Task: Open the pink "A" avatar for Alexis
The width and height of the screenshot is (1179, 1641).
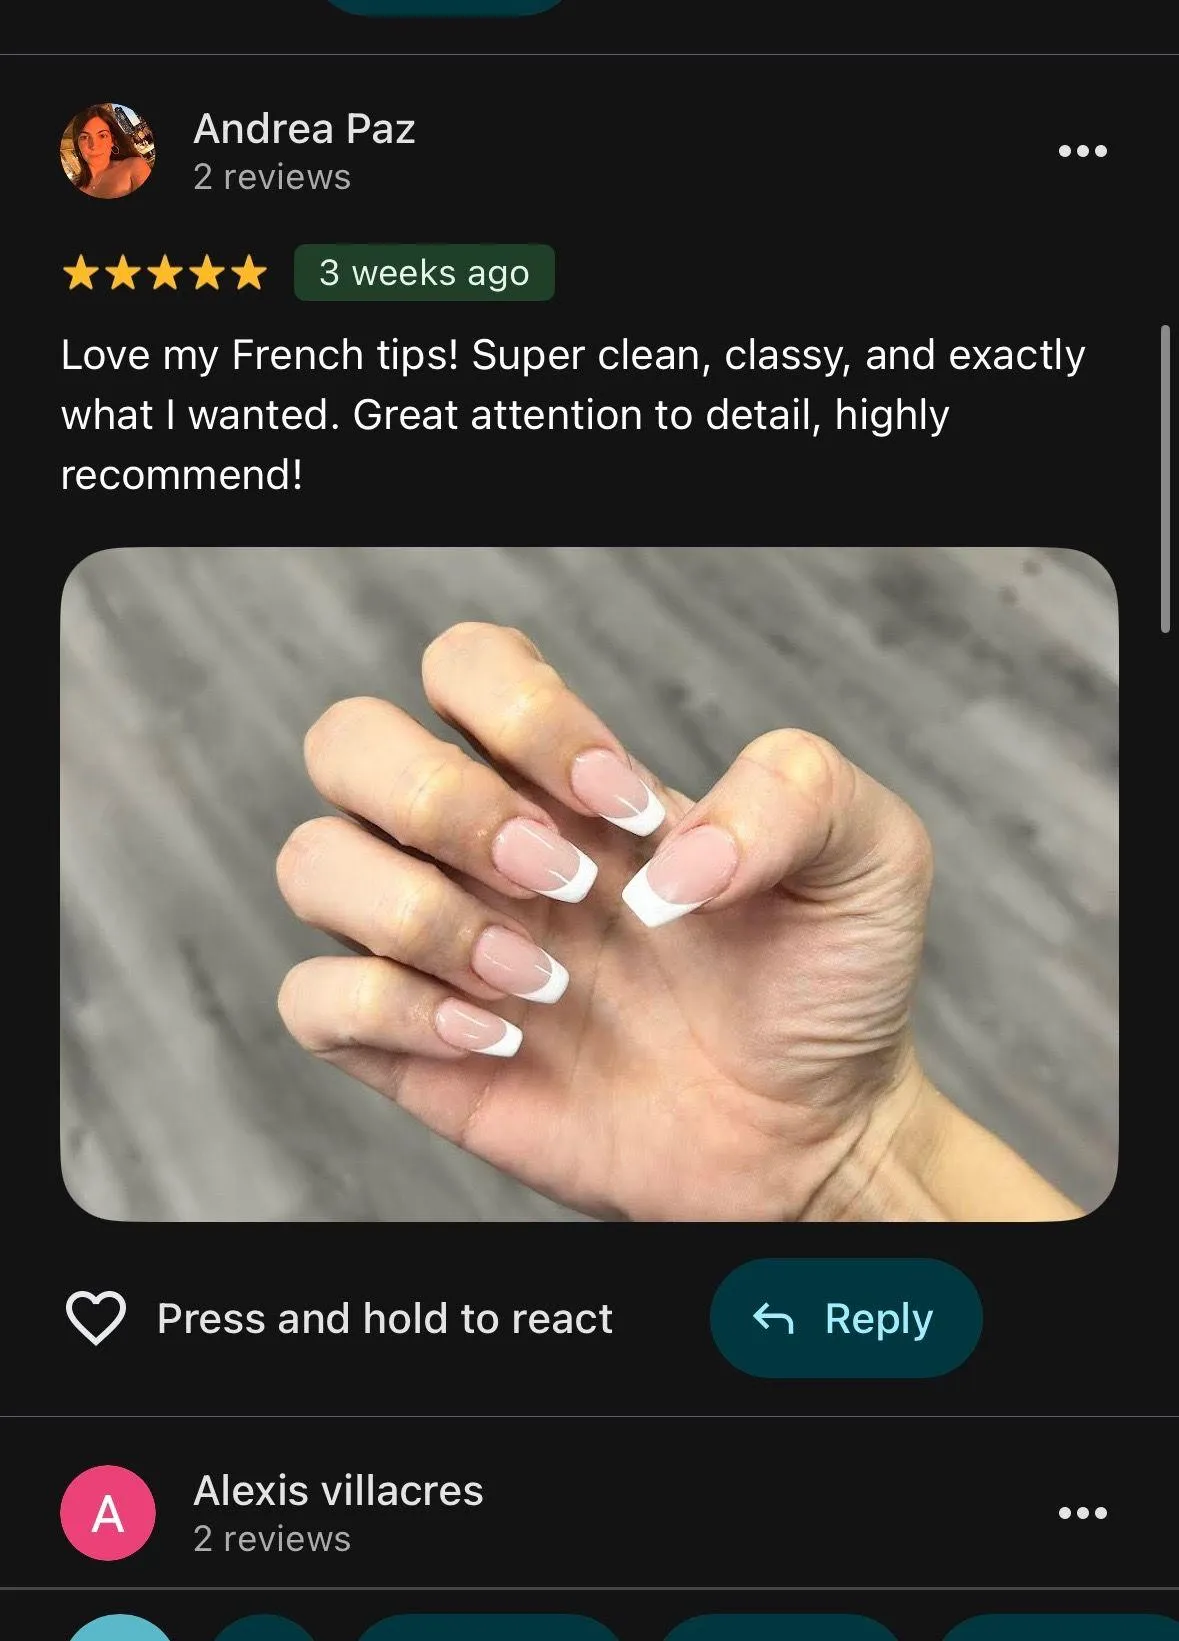Action: click(108, 1513)
